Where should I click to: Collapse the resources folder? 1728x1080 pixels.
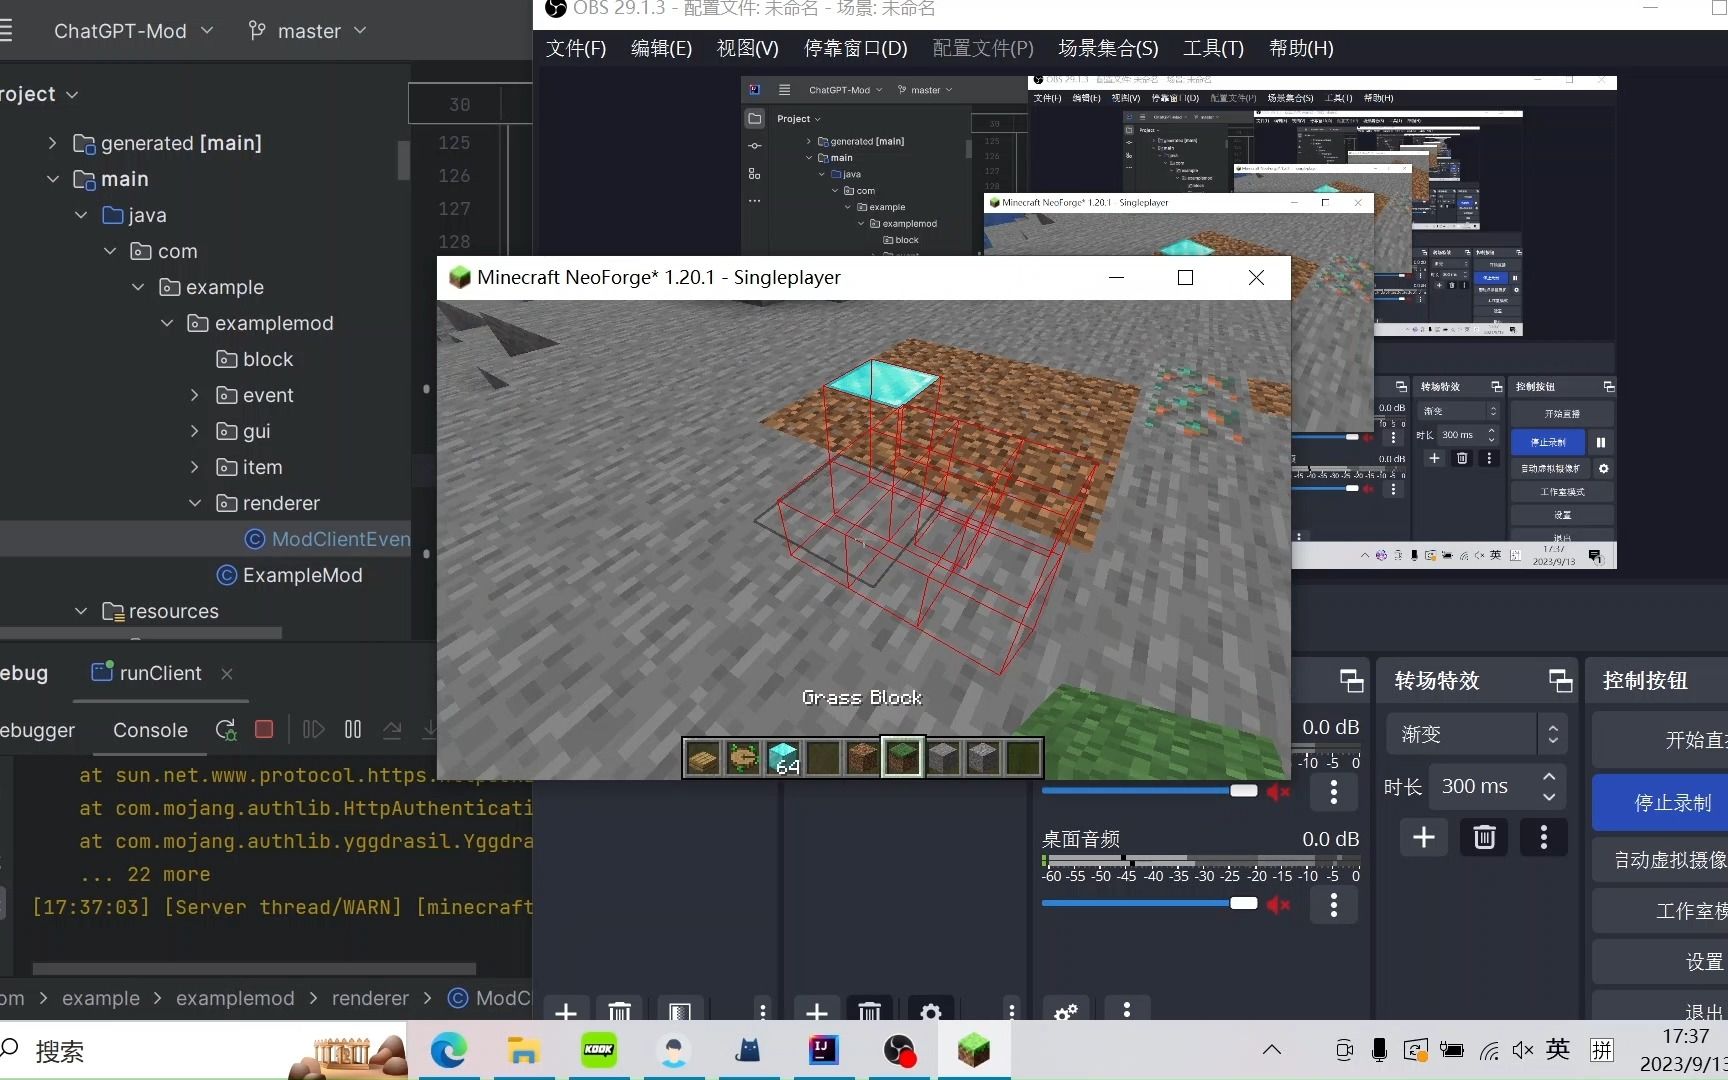point(81,611)
